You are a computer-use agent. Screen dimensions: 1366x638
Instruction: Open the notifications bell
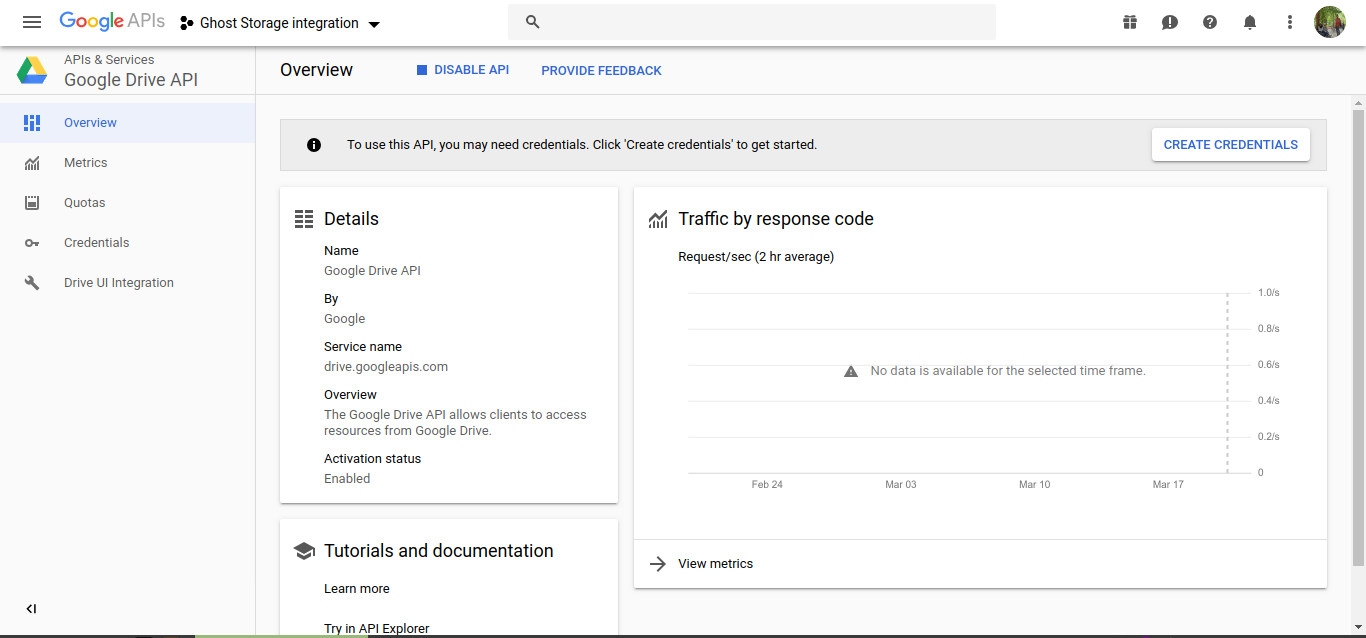[1250, 22]
